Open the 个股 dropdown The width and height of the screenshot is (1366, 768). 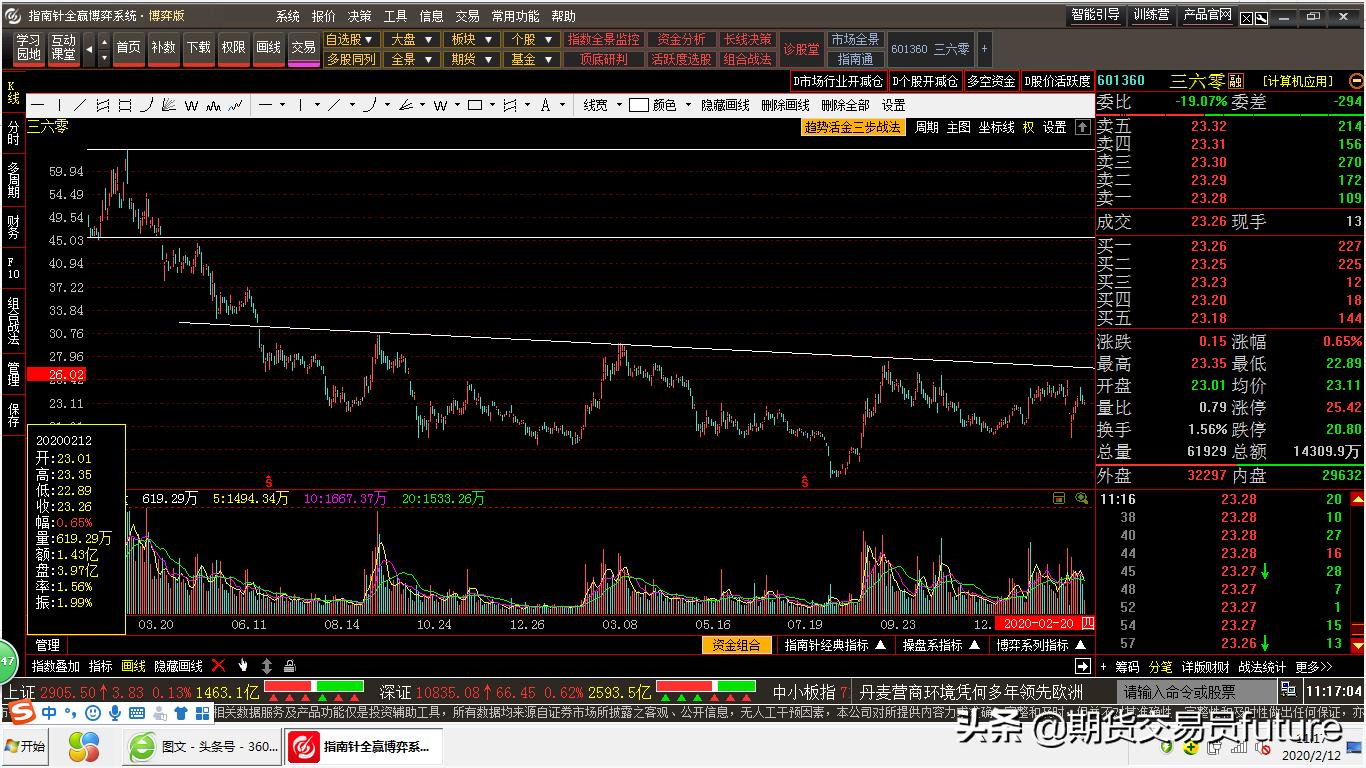[531, 39]
